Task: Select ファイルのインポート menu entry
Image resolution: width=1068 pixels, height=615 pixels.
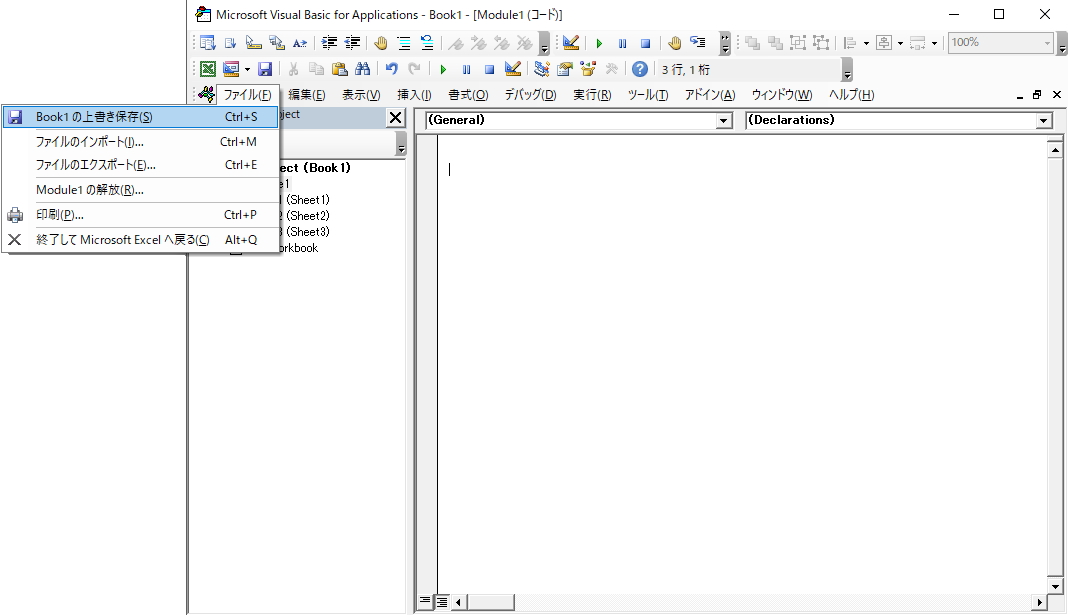Action: (141, 142)
